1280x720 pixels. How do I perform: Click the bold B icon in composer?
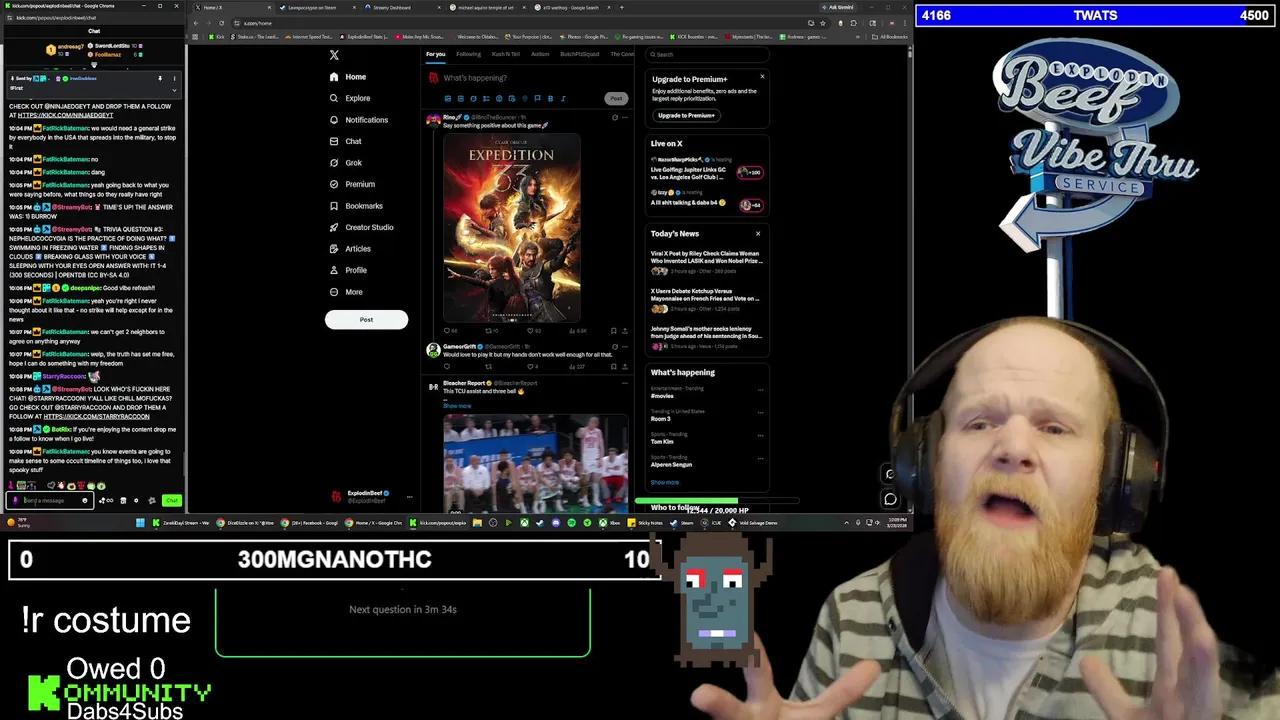550,98
